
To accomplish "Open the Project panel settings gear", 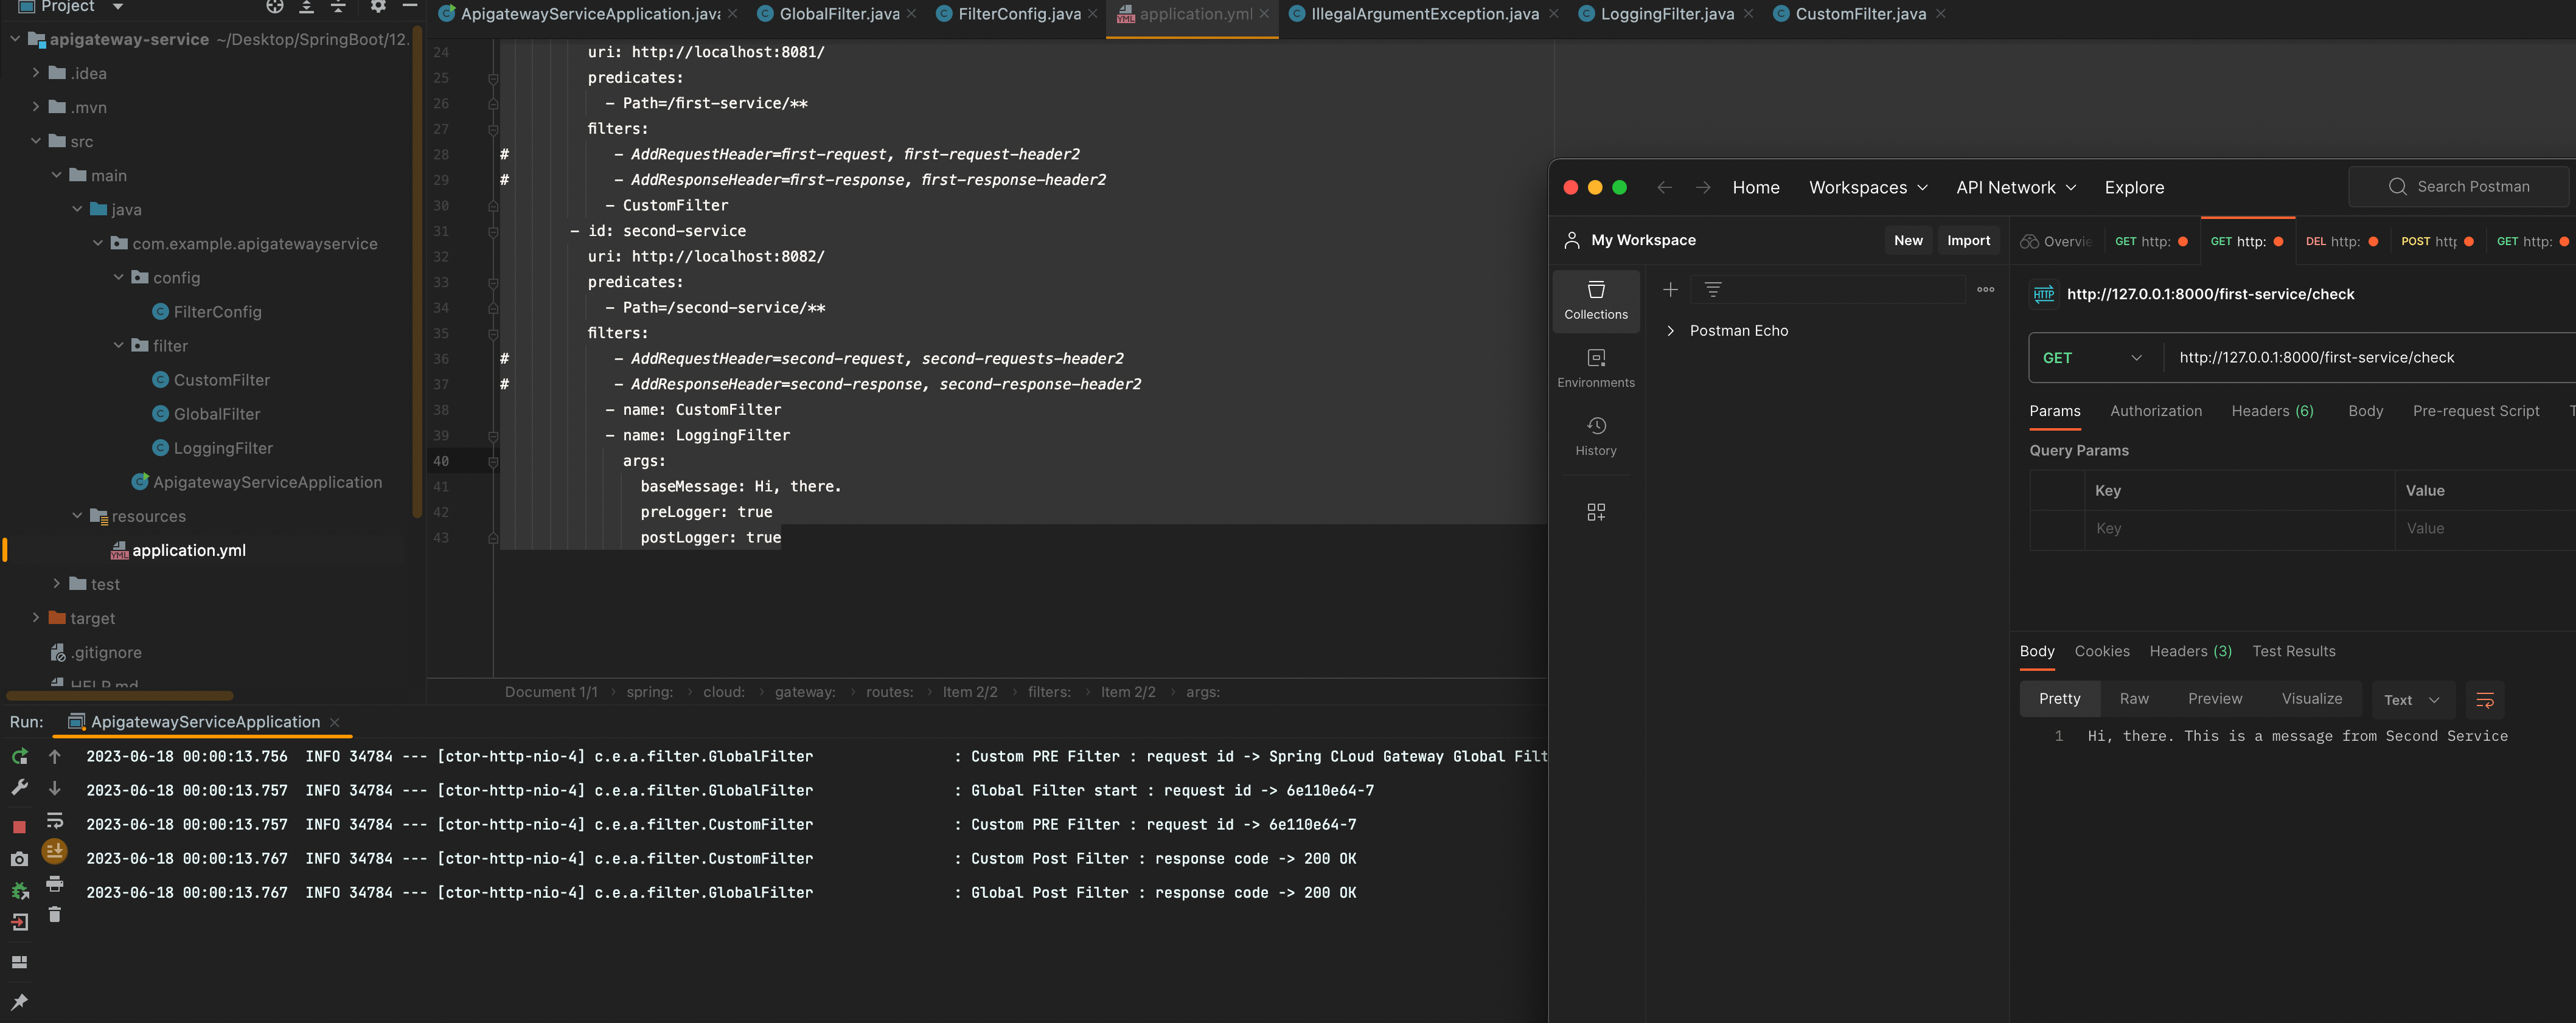I will (x=378, y=6).
